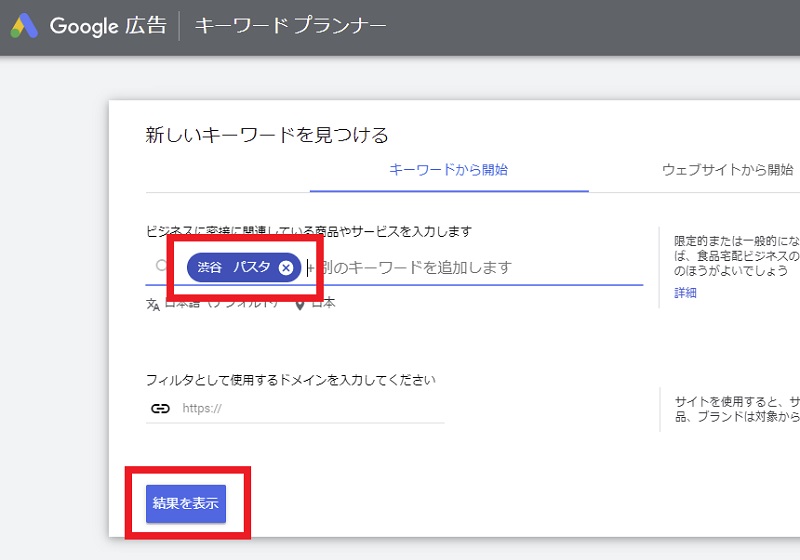800x560 pixels.
Task: Open the 詳細 link
Action: (685, 293)
